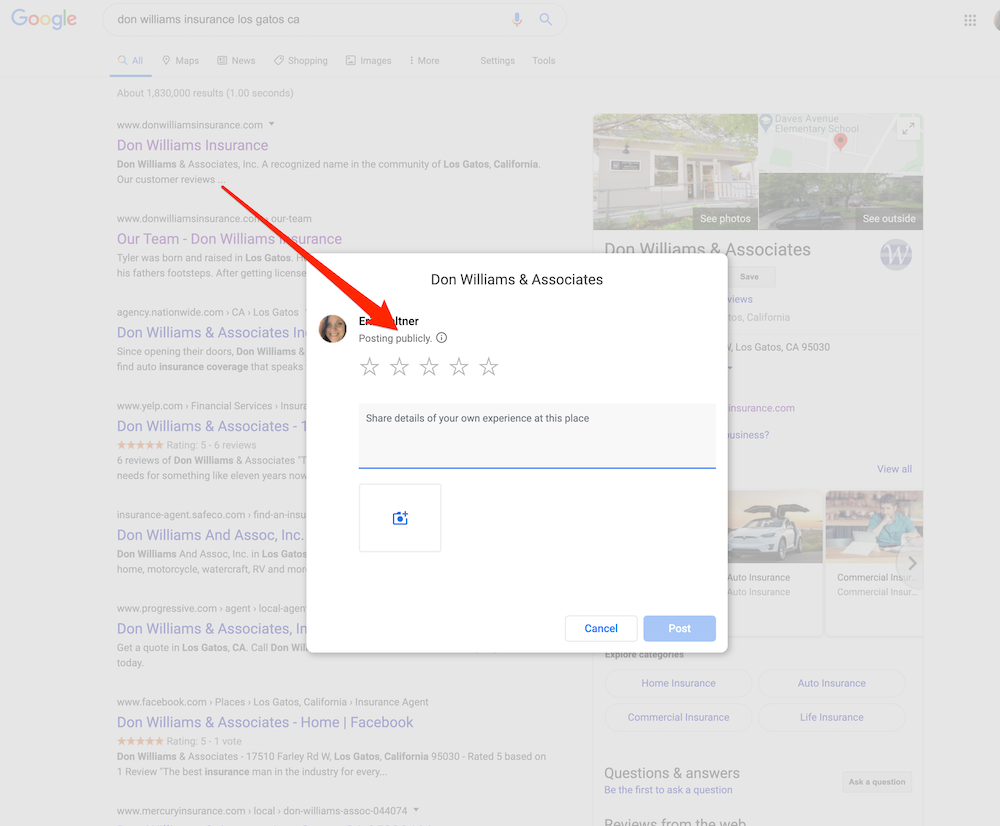Select the fourth star rating
Viewport: 1000px width, 826px height.
[x=459, y=367]
